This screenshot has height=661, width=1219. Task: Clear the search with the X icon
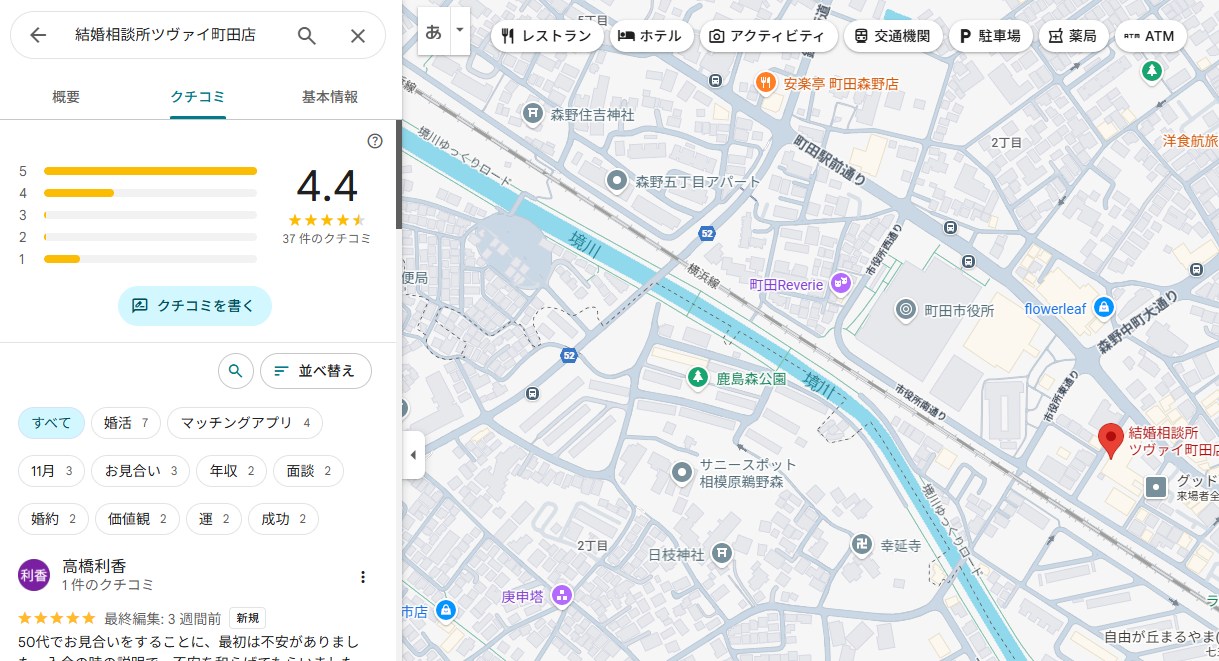point(358,35)
